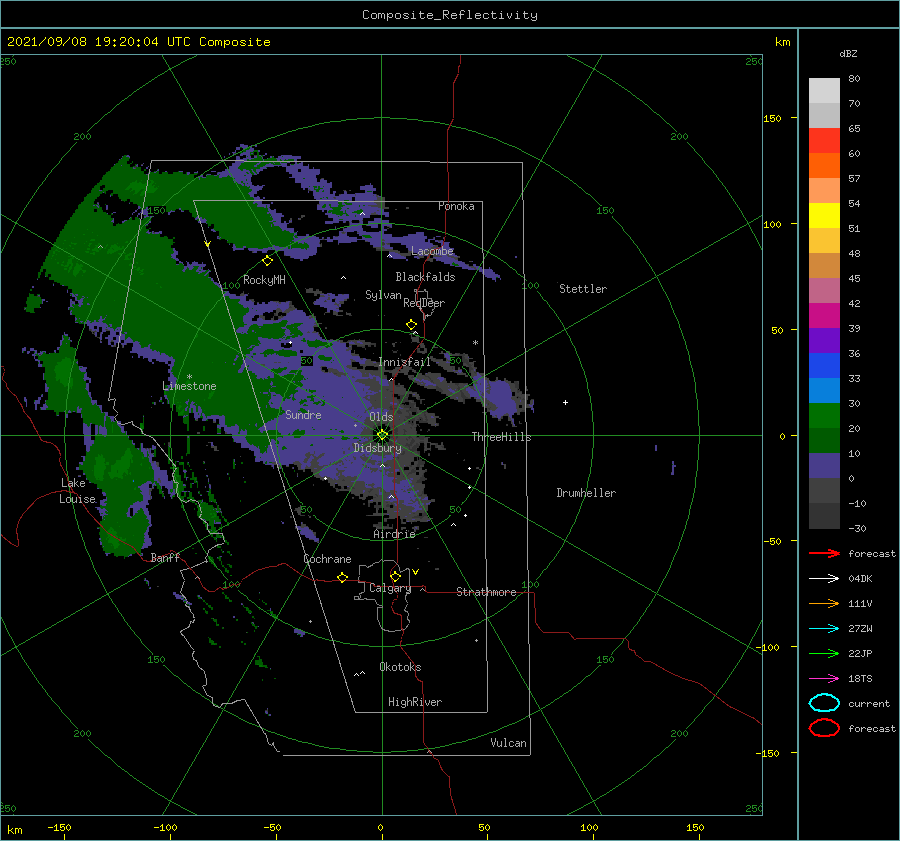Click the Sundre city label
This screenshot has height=841, width=900.
(303, 414)
